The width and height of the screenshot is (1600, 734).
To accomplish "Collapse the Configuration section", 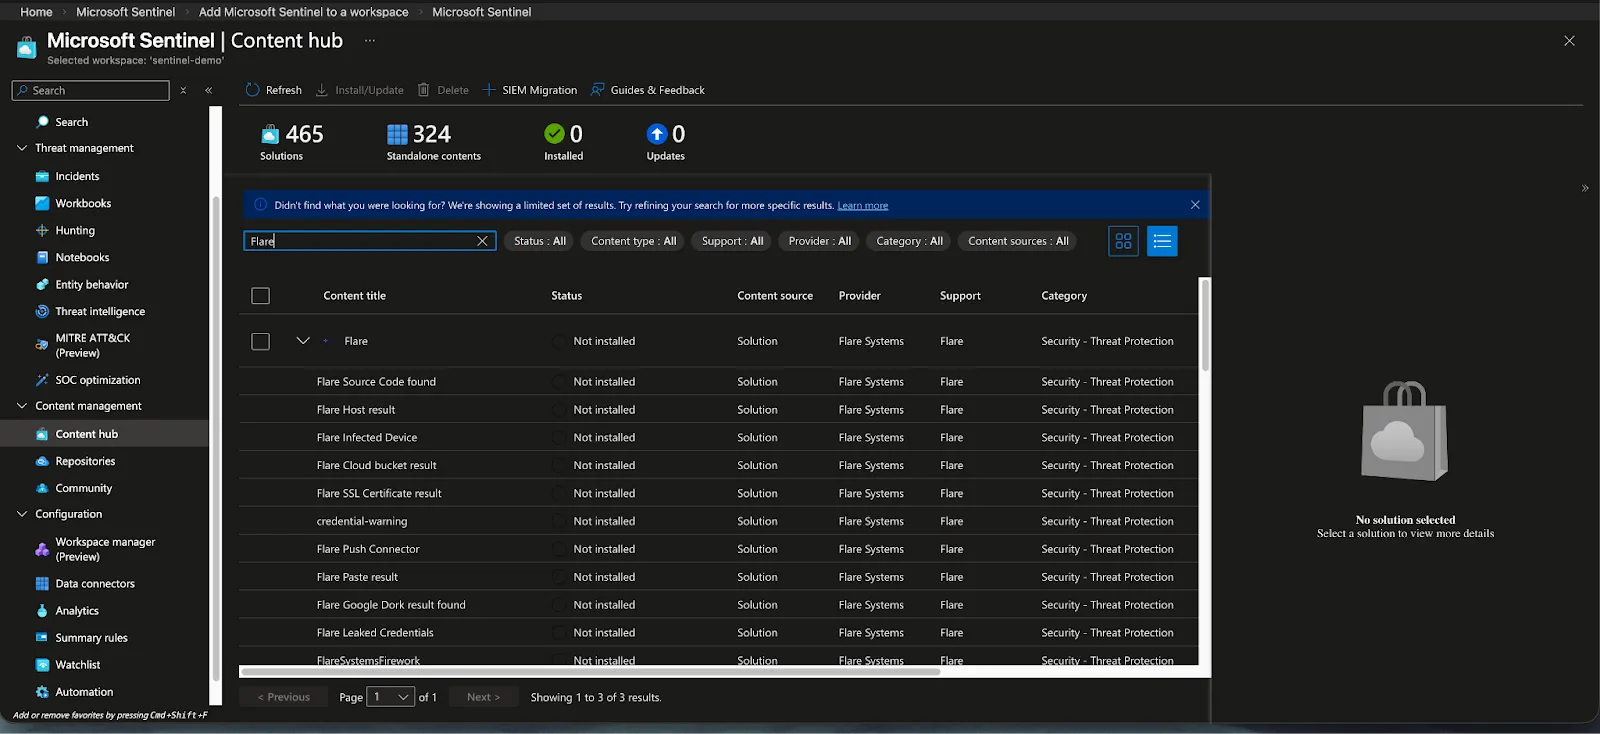I will (x=22, y=514).
